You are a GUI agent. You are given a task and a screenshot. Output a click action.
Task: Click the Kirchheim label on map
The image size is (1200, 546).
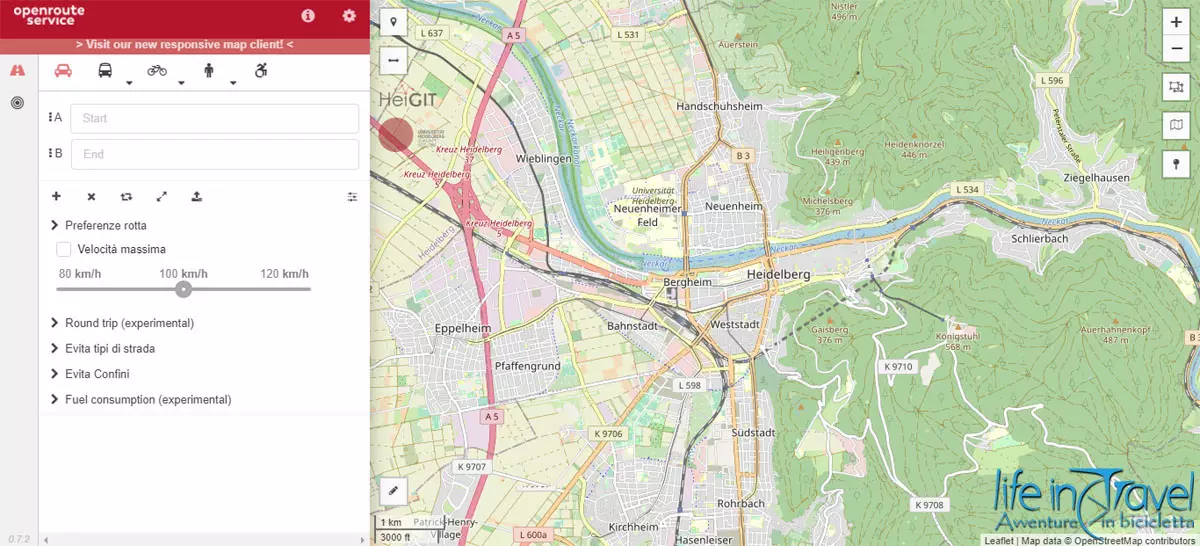click(633, 526)
